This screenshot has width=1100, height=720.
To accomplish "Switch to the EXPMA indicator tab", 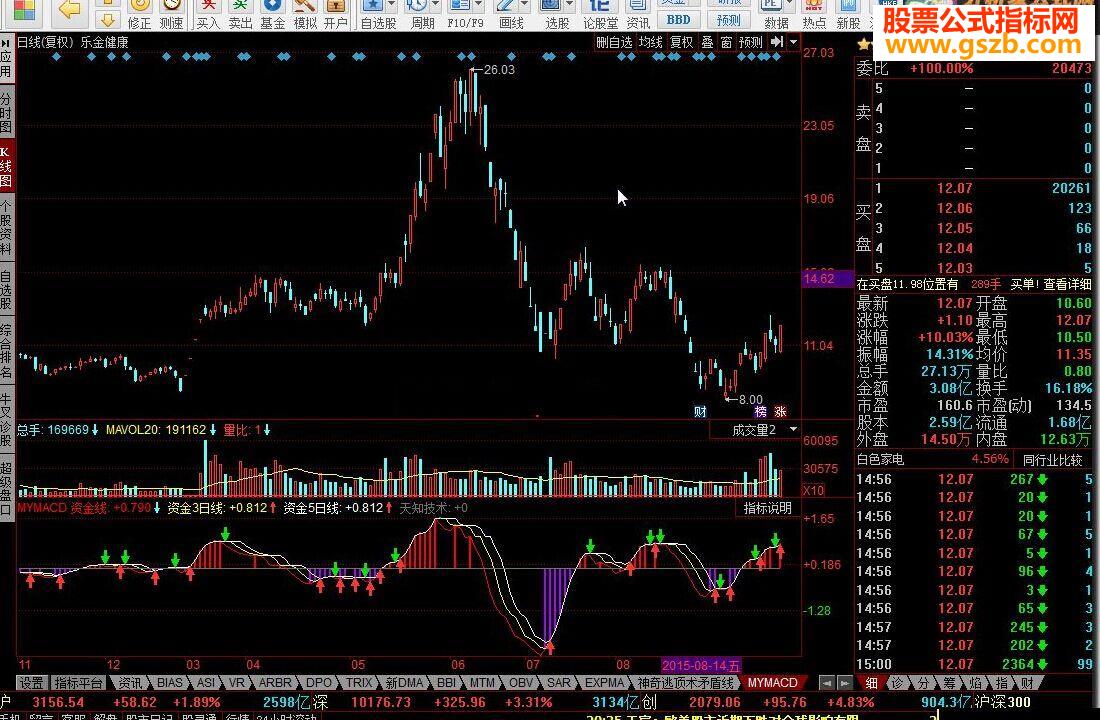I will tap(604, 683).
